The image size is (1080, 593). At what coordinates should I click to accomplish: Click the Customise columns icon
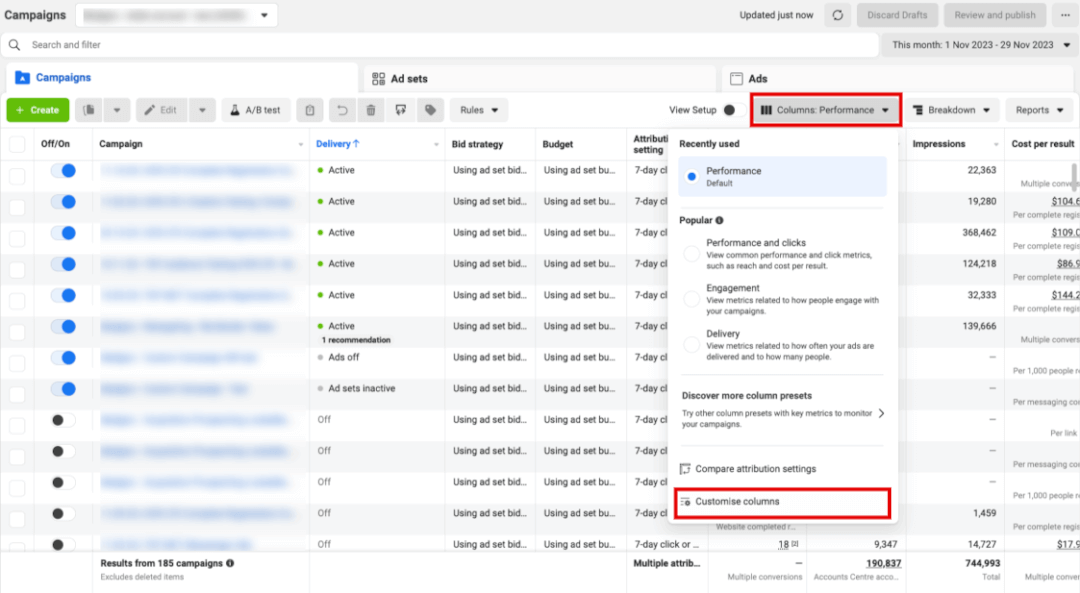click(685, 502)
